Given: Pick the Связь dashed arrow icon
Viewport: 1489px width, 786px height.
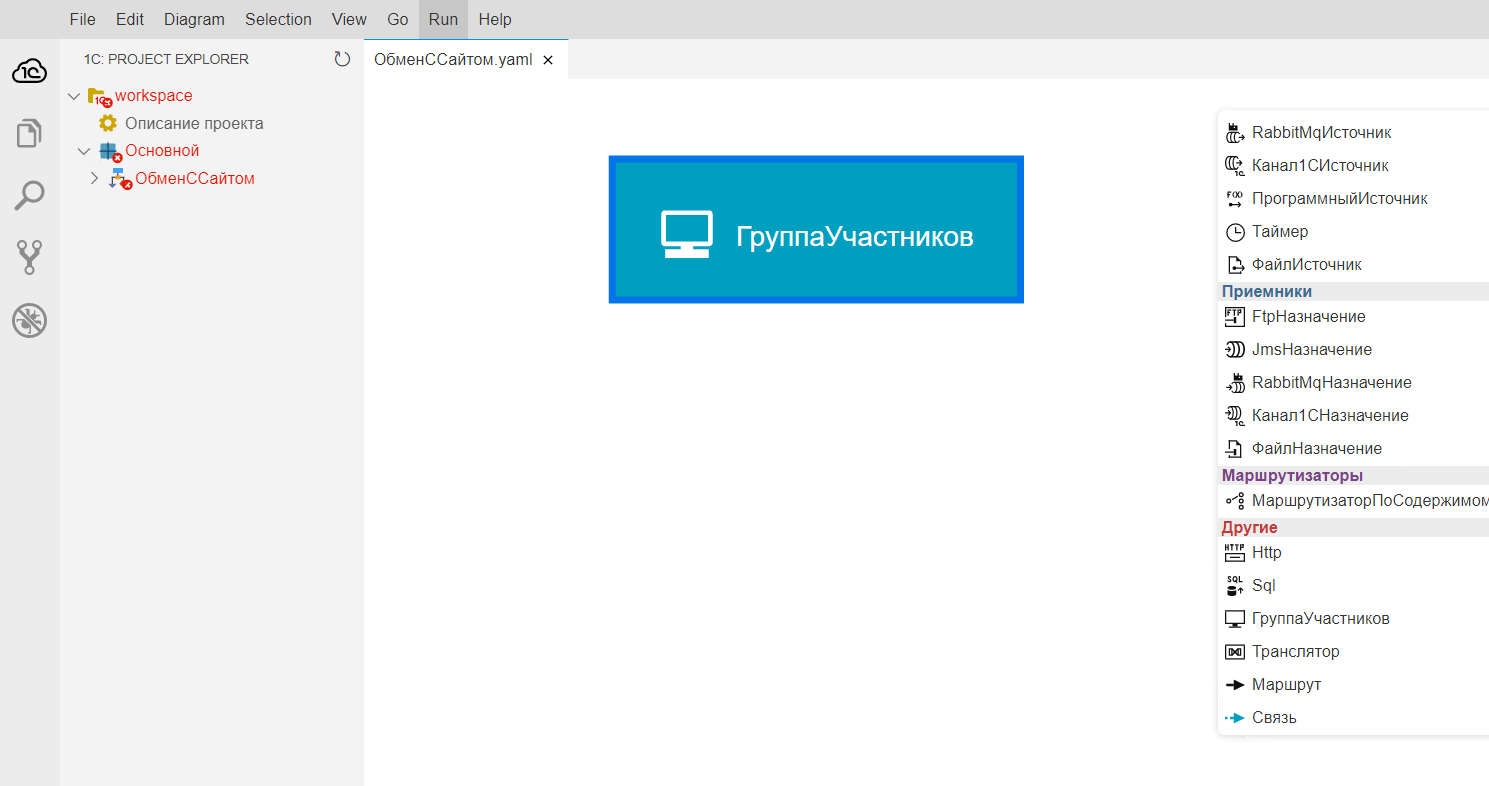Looking at the screenshot, I should click(x=1235, y=717).
